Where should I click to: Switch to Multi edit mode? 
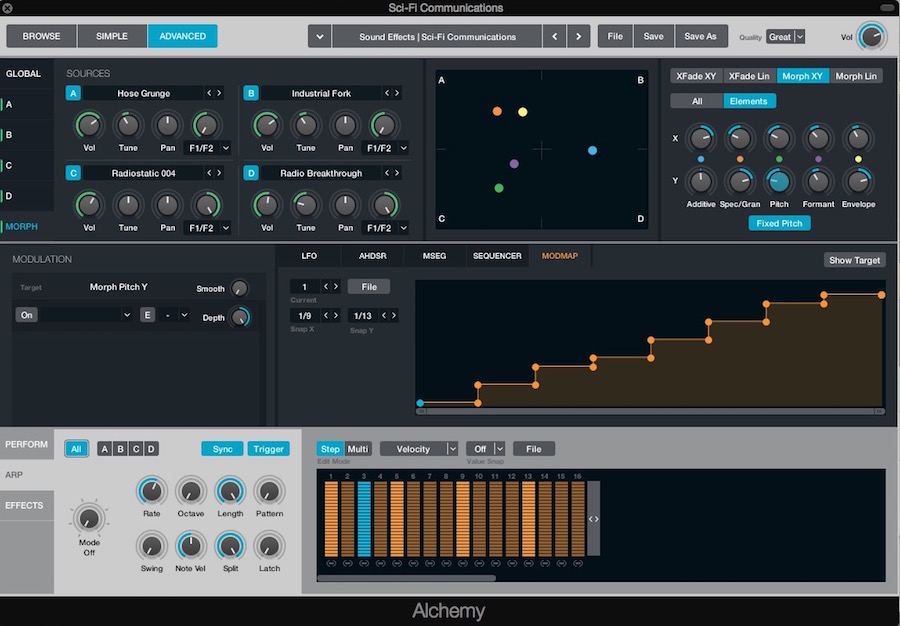coord(358,449)
